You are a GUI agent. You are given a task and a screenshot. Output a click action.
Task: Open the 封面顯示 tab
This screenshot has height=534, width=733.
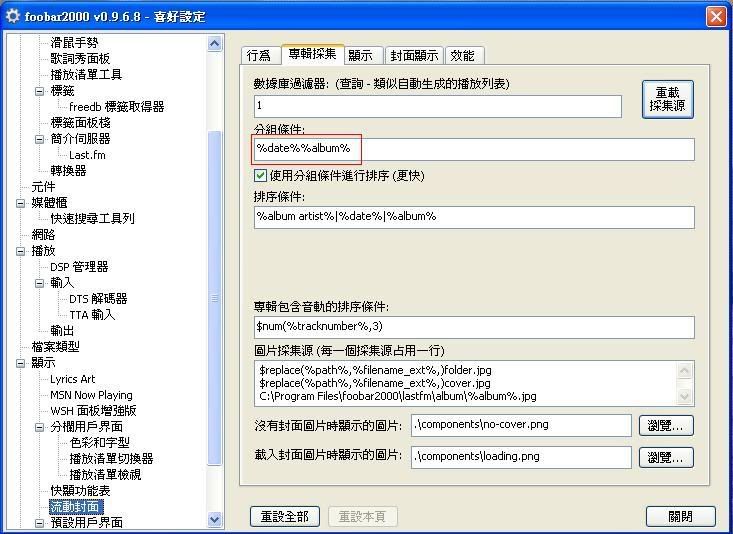click(413, 55)
